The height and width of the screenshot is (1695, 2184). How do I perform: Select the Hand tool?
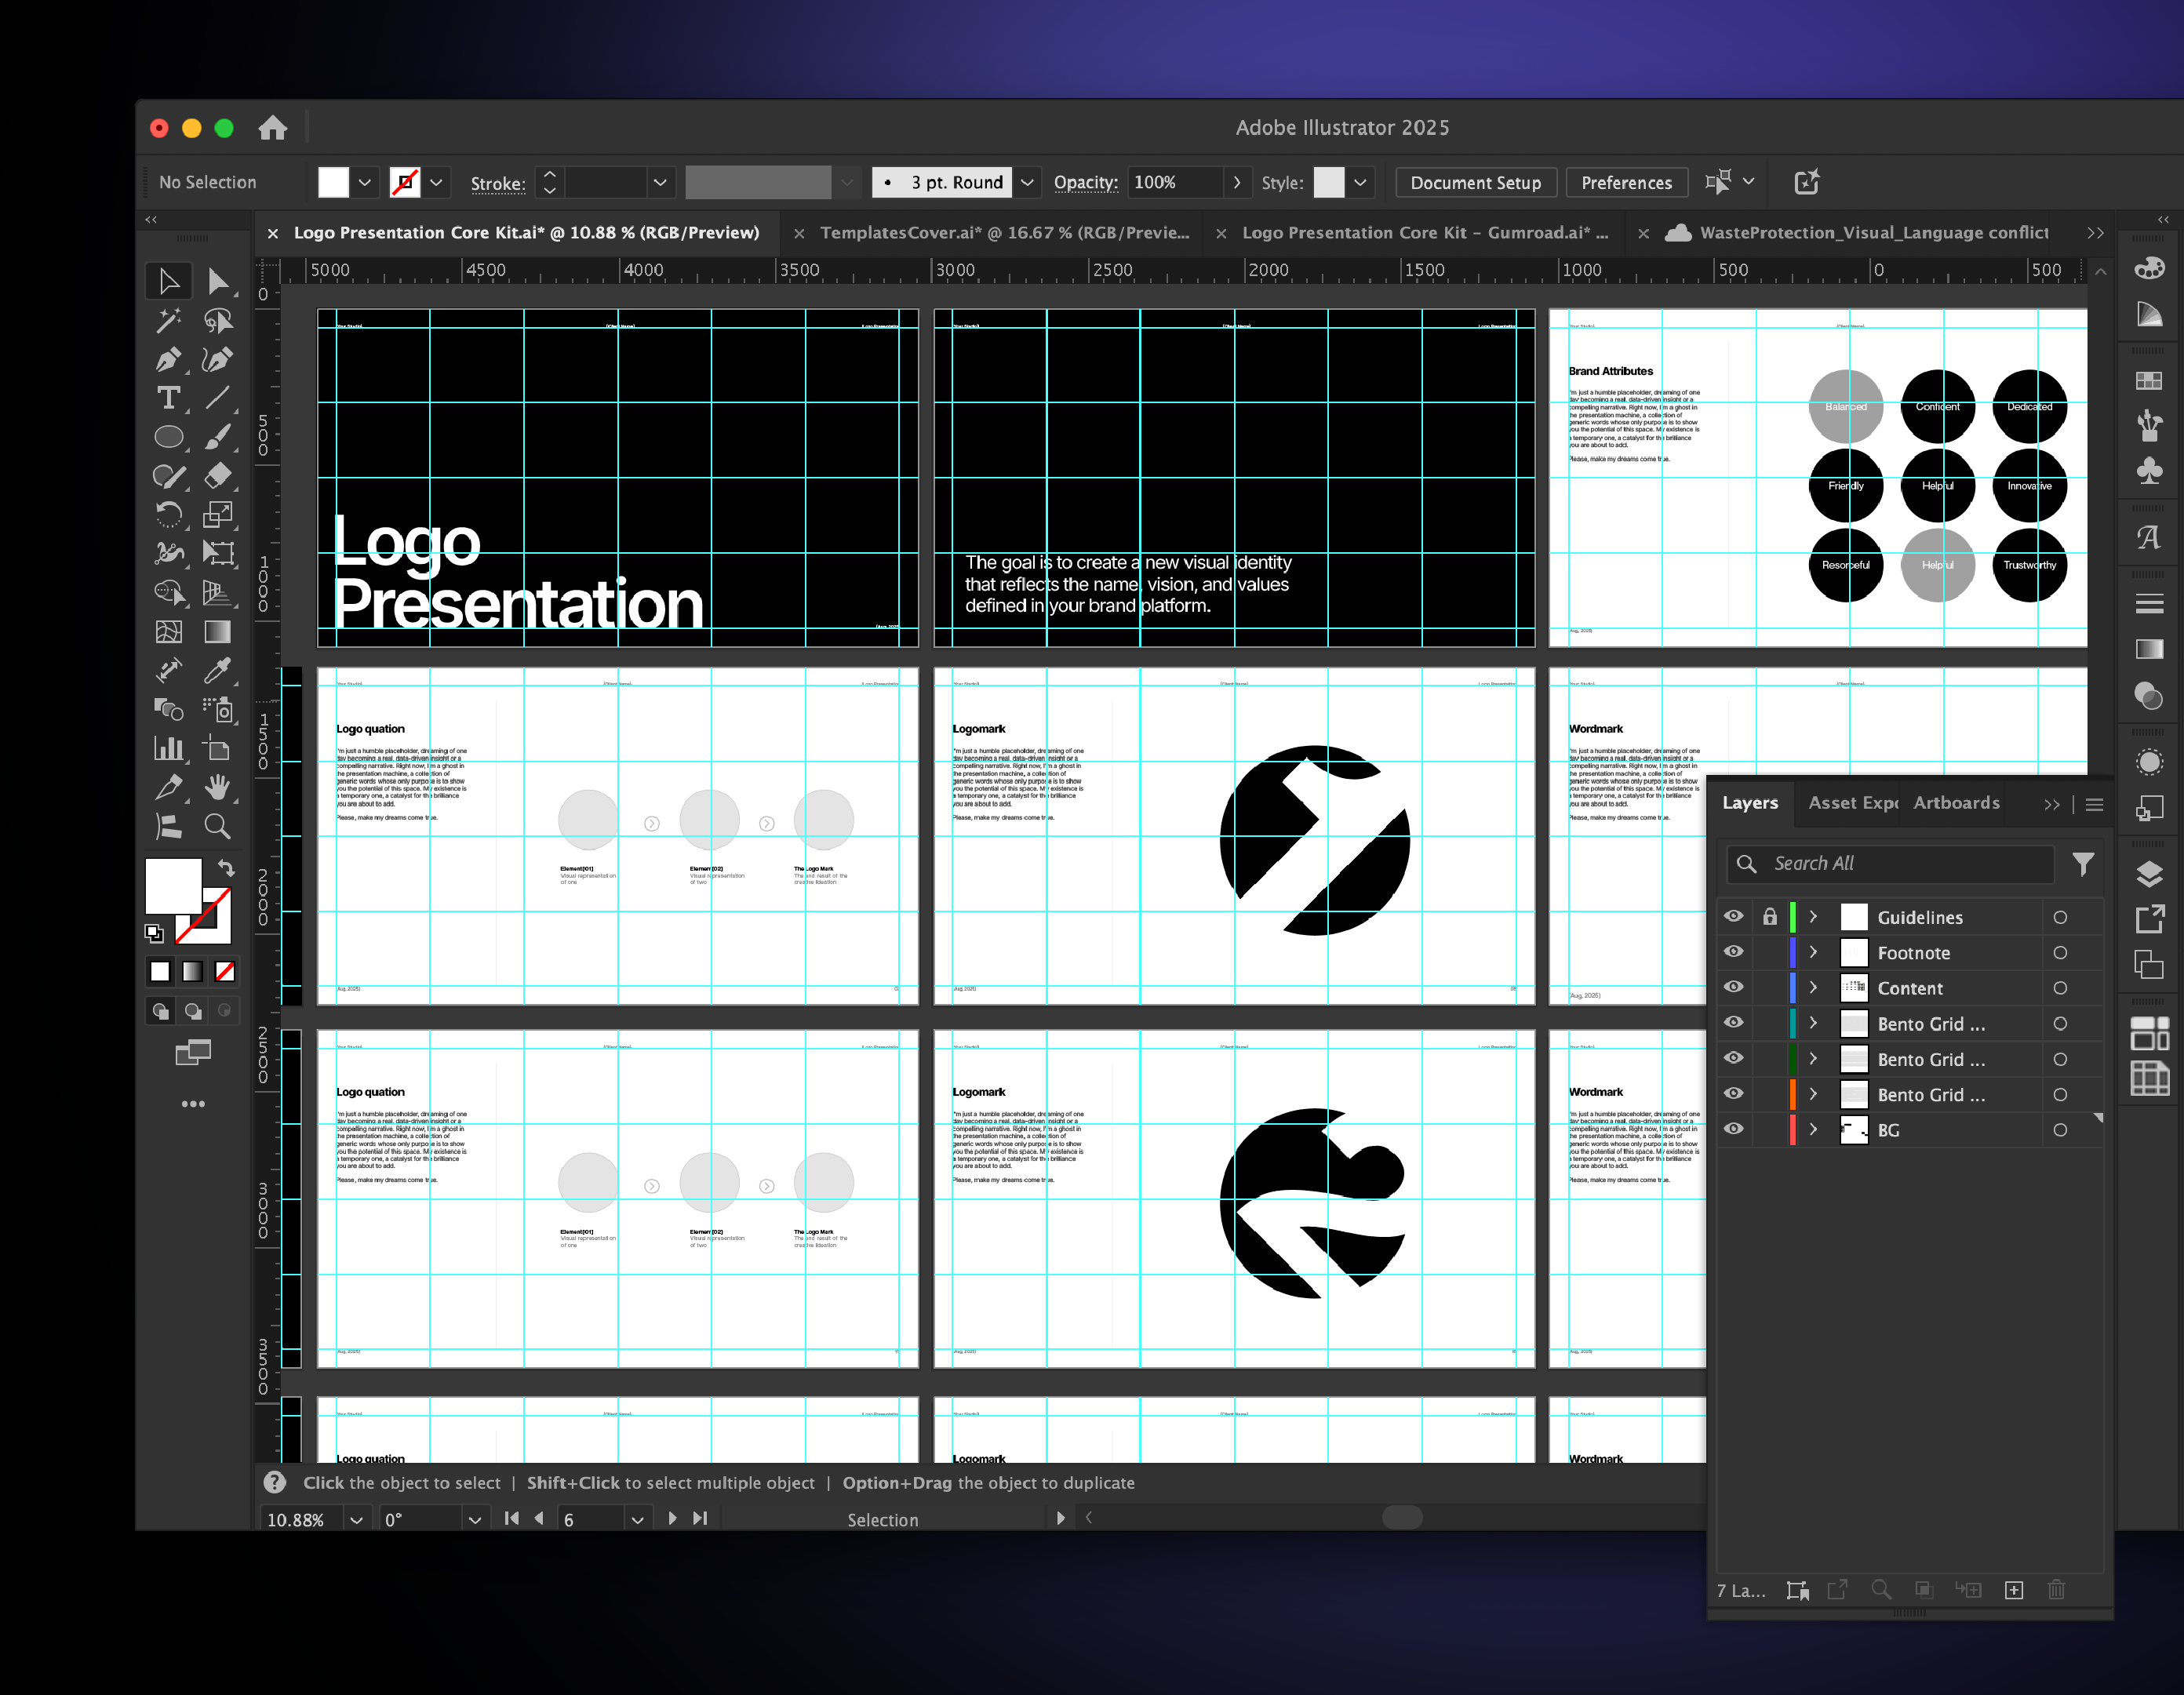tap(217, 788)
